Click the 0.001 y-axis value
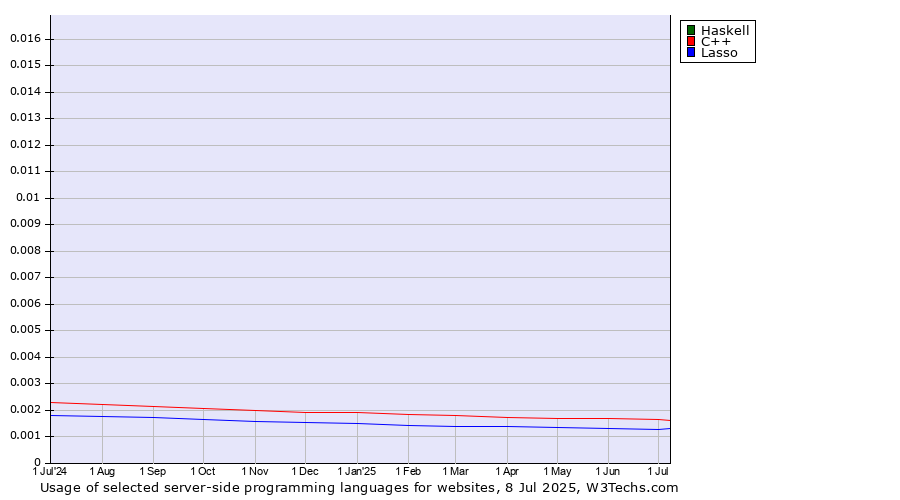 (26, 436)
